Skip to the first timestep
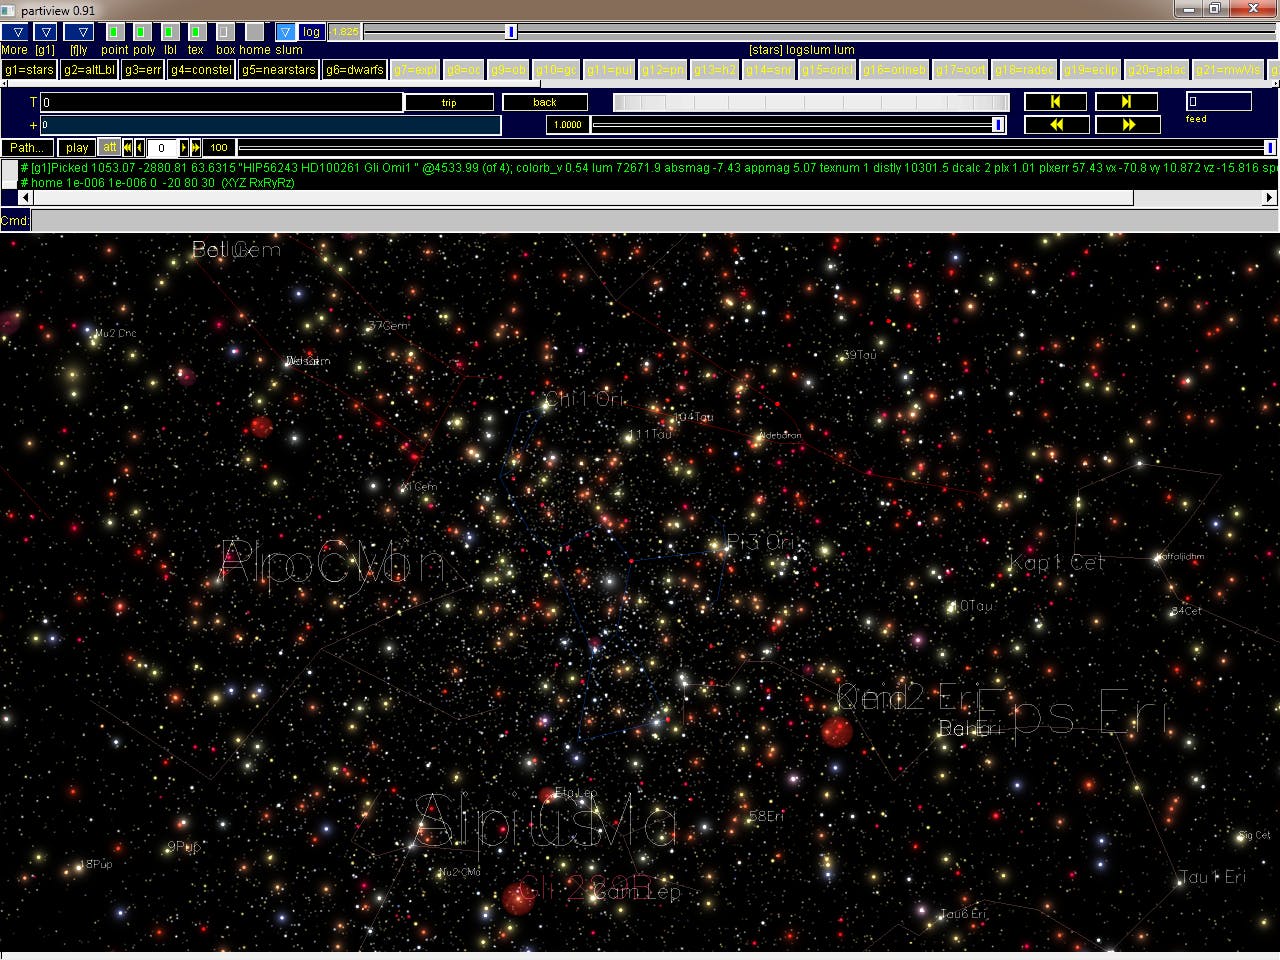The height and width of the screenshot is (960, 1280). point(1055,102)
